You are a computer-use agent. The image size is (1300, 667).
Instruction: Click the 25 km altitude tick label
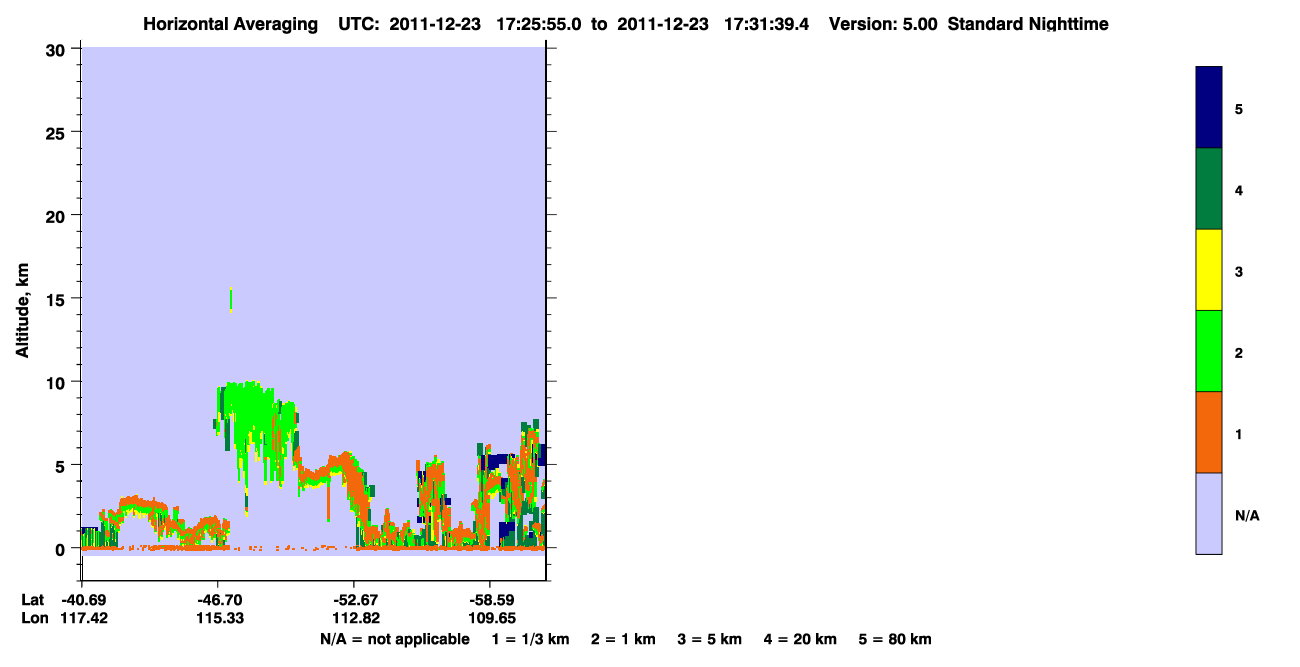(x=58, y=132)
